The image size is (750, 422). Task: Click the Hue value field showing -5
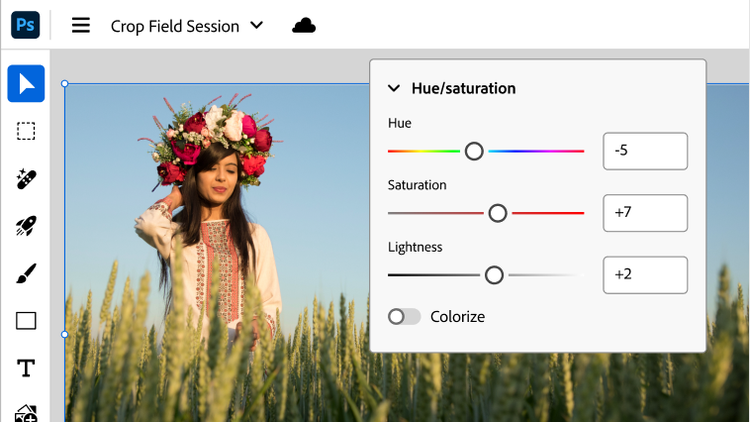645,151
